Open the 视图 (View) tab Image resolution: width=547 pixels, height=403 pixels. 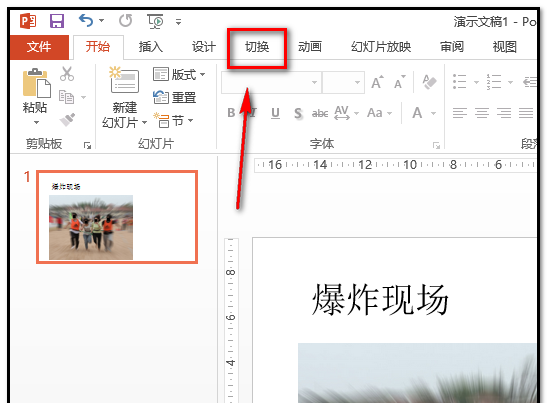tap(504, 46)
